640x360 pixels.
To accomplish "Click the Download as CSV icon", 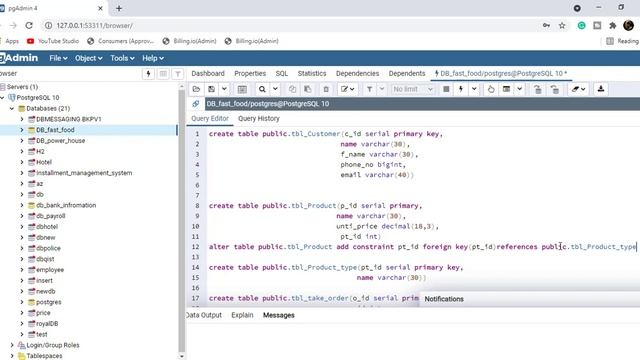I will pos(601,89).
